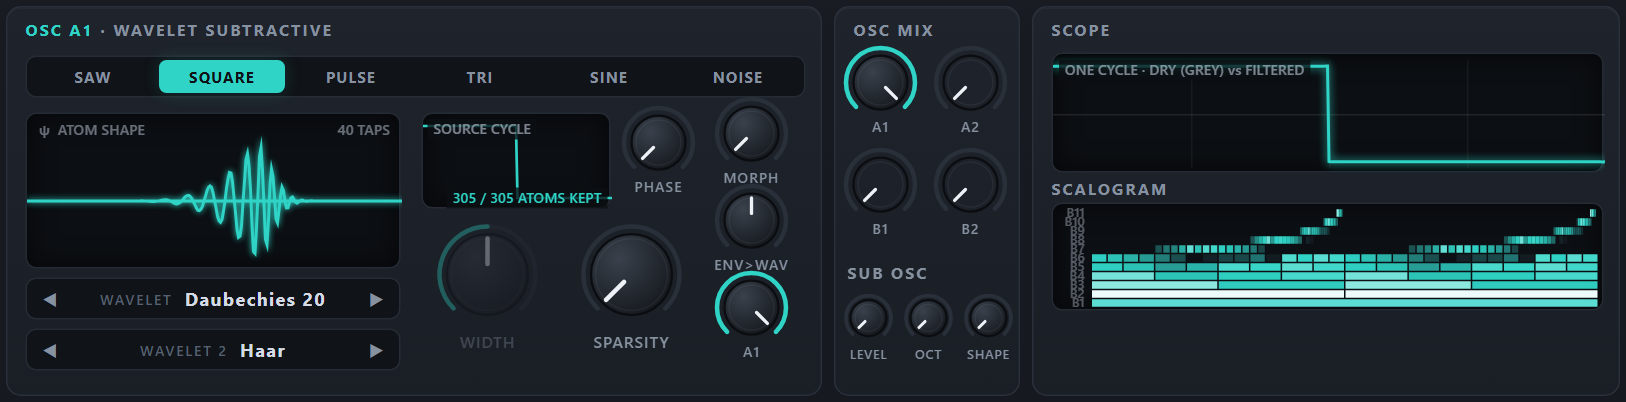Viewport: 1626px width, 402px height.
Task: Click the atom shape waveform display
Action: click(x=213, y=190)
